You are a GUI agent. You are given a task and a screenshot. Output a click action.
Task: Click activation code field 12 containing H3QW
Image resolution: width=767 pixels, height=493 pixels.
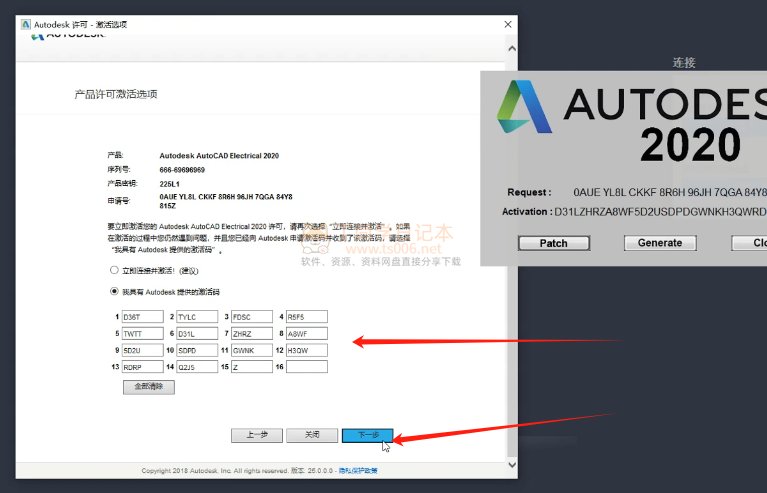(307, 350)
